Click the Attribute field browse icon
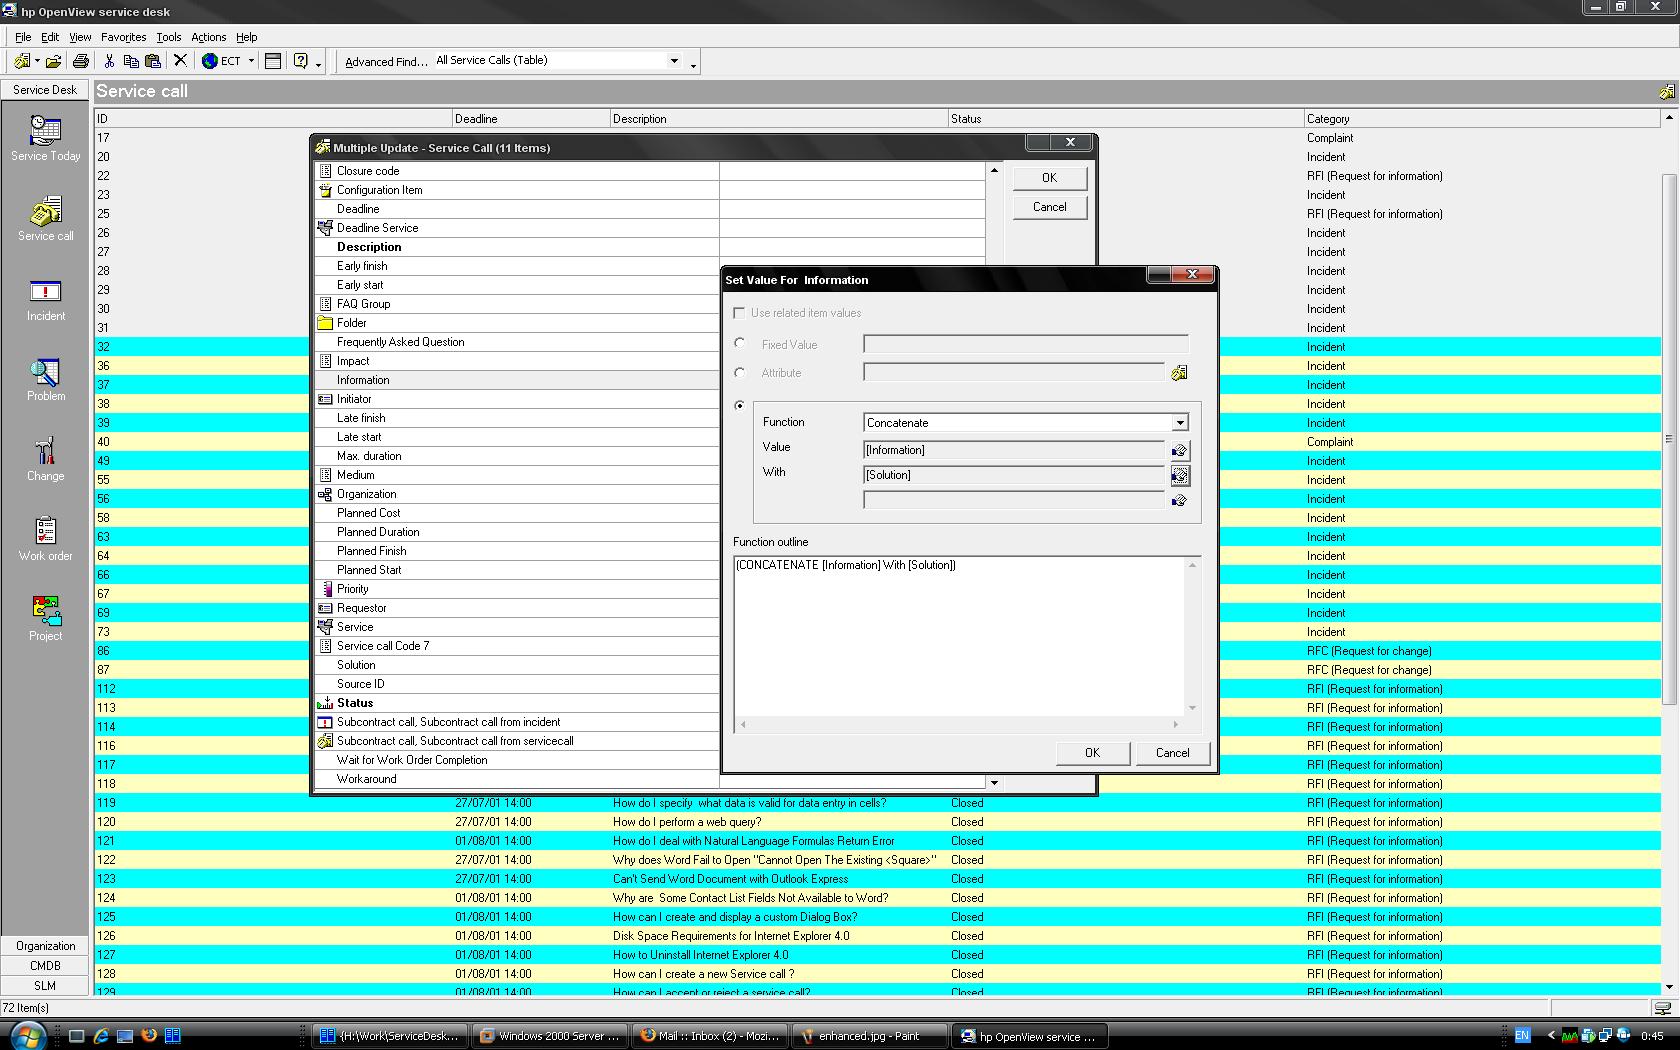This screenshot has width=1680, height=1050. pos(1179,373)
